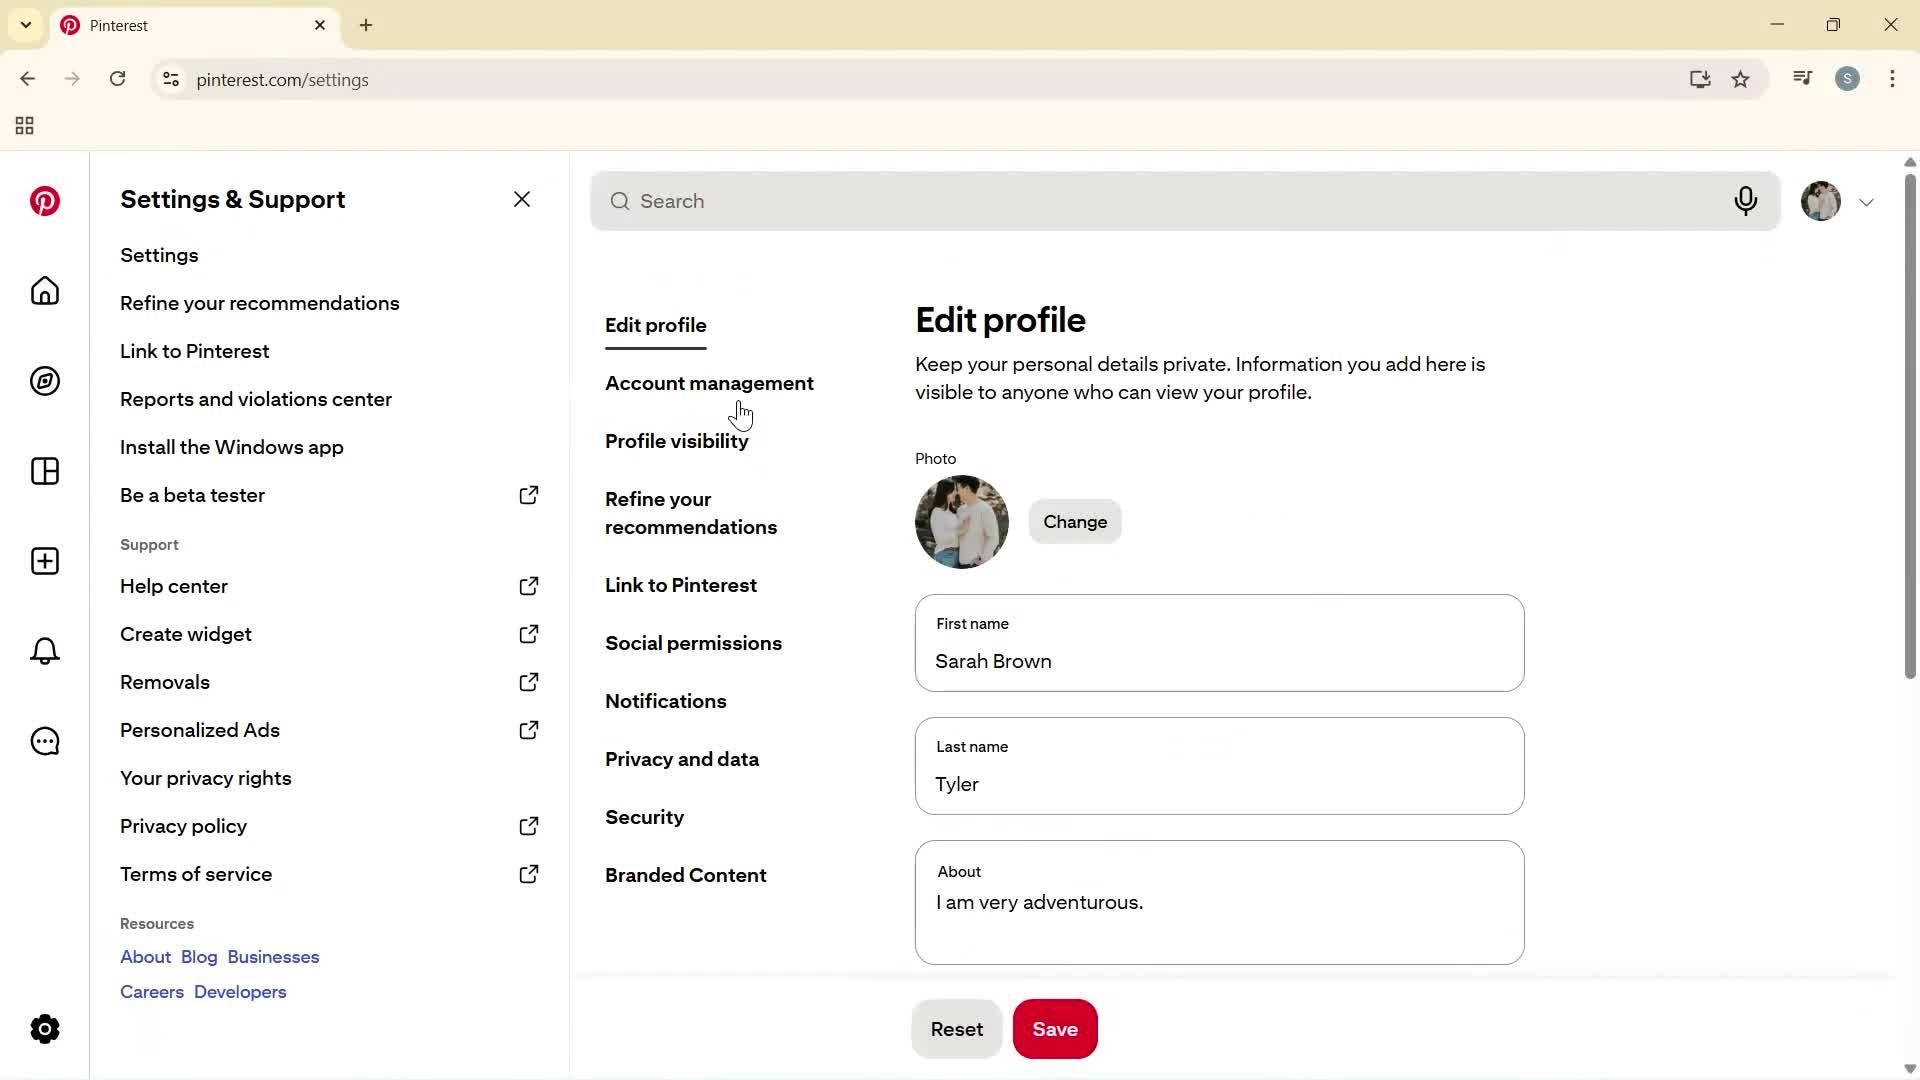Image resolution: width=1920 pixels, height=1080 pixels.
Task: Open the messages chat bubble icon
Action: click(44, 741)
